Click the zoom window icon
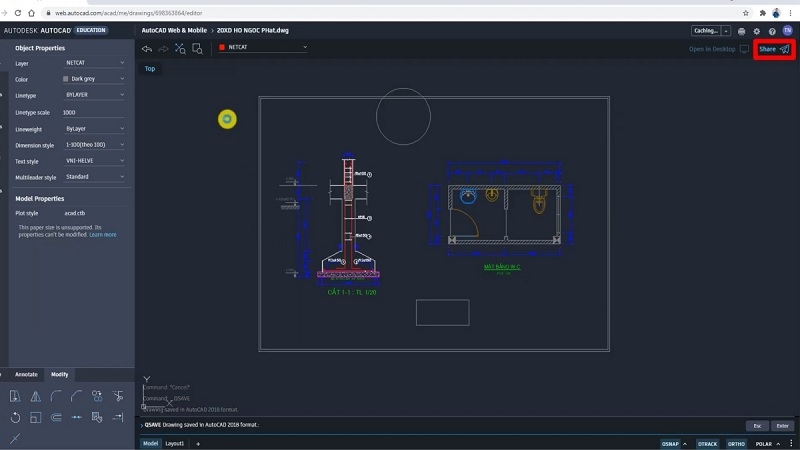 click(x=197, y=49)
